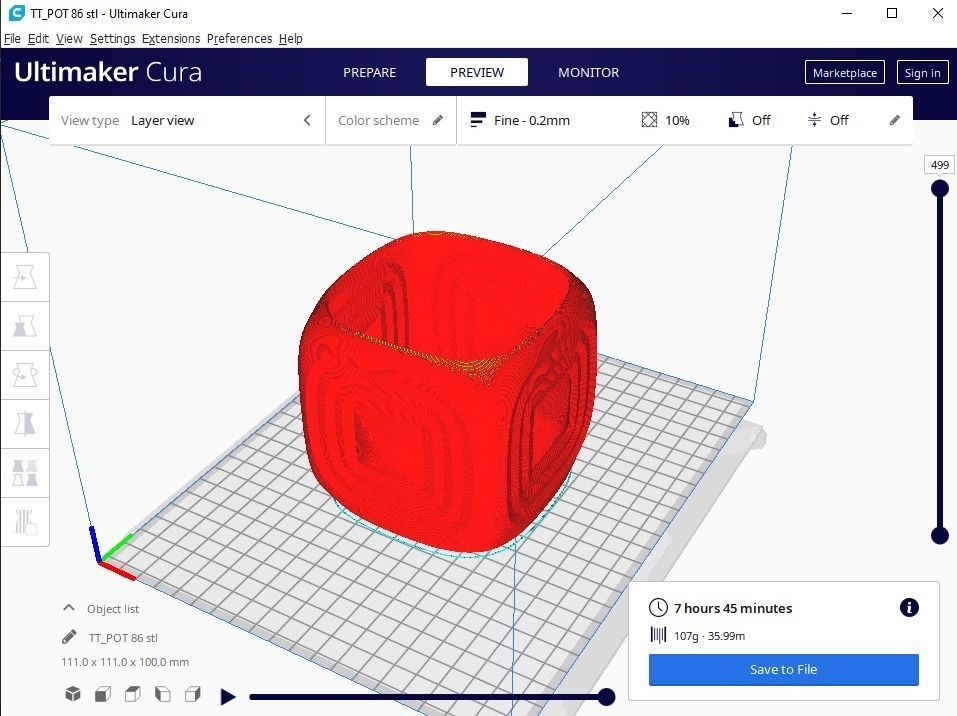Image resolution: width=957 pixels, height=716 pixels.
Task: Click the path simulation slider handle
Action: (x=606, y=696)
